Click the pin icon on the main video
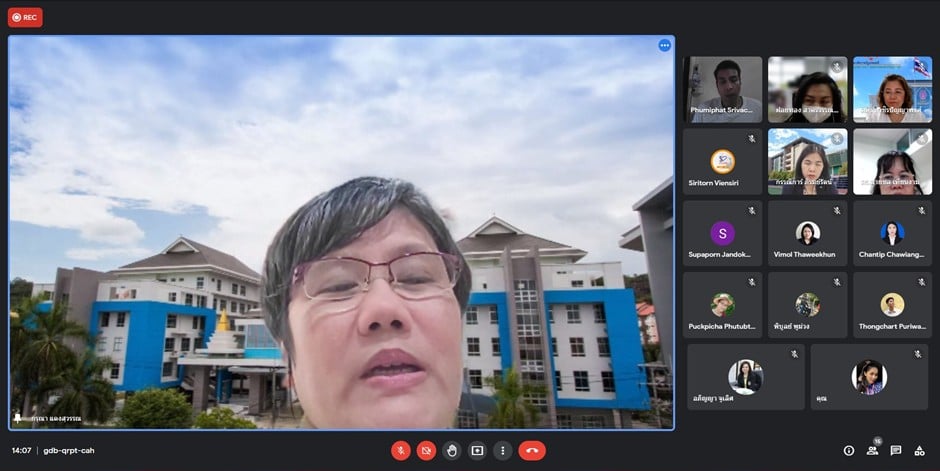 [x=17, y=417]
